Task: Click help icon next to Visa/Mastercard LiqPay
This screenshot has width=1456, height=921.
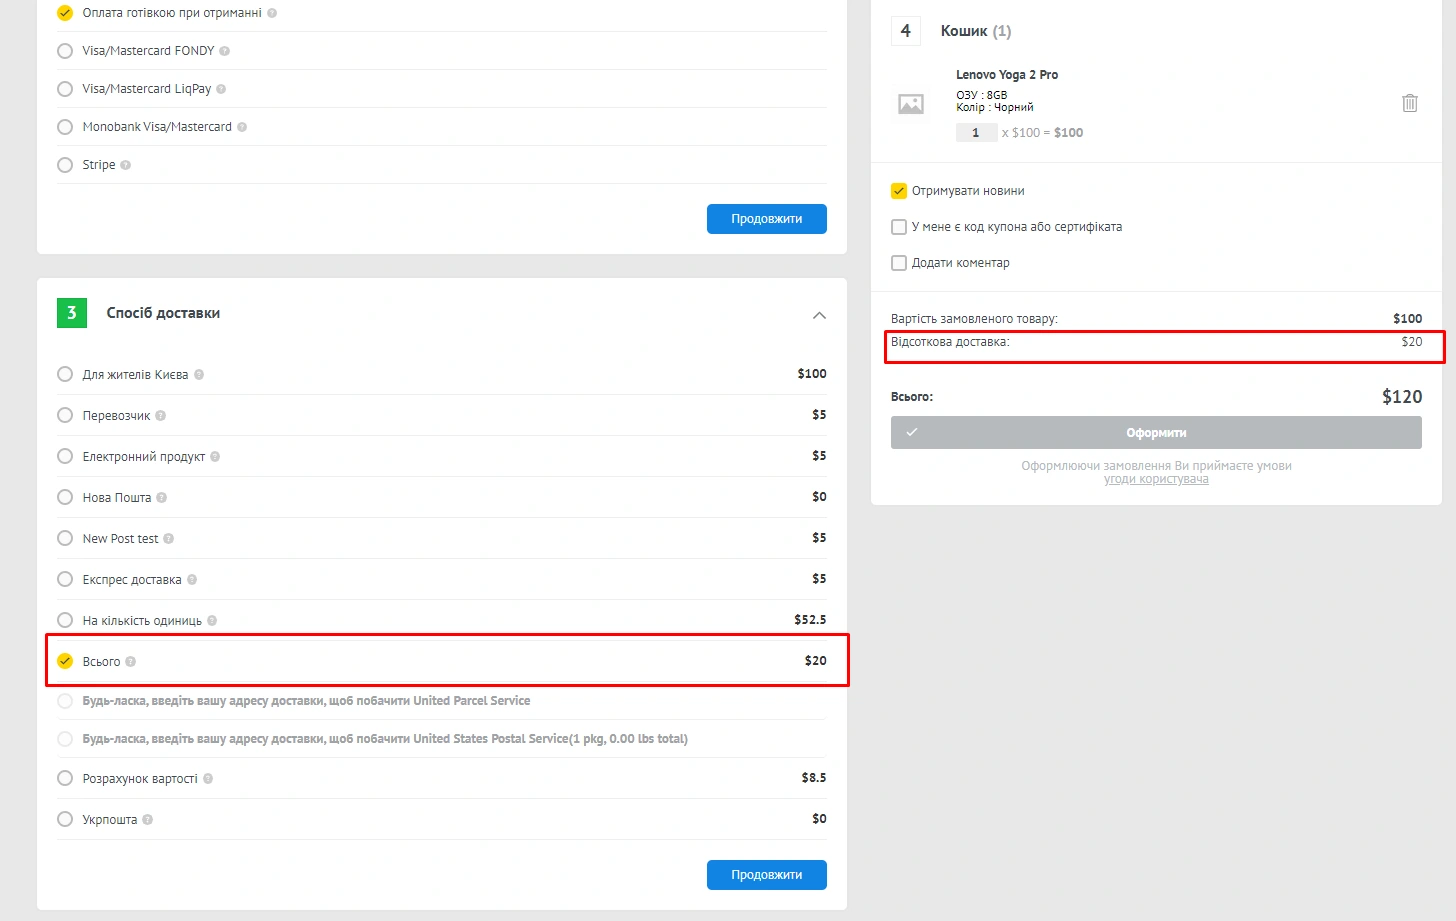Action: (221, 89)
